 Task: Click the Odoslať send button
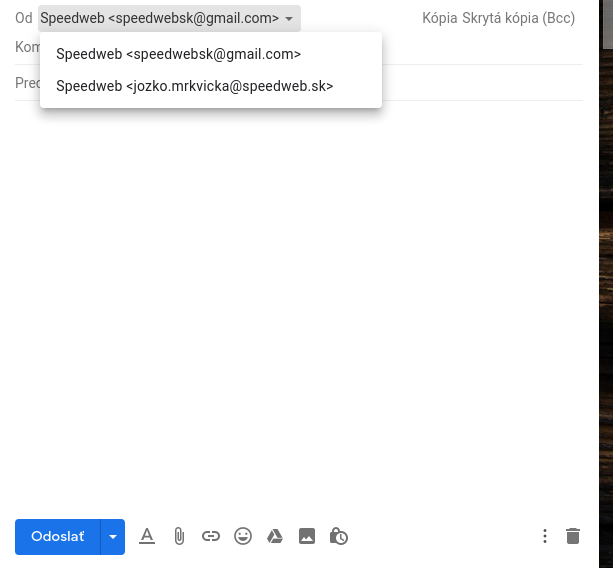pyautogui.click(x=58, y=537)
